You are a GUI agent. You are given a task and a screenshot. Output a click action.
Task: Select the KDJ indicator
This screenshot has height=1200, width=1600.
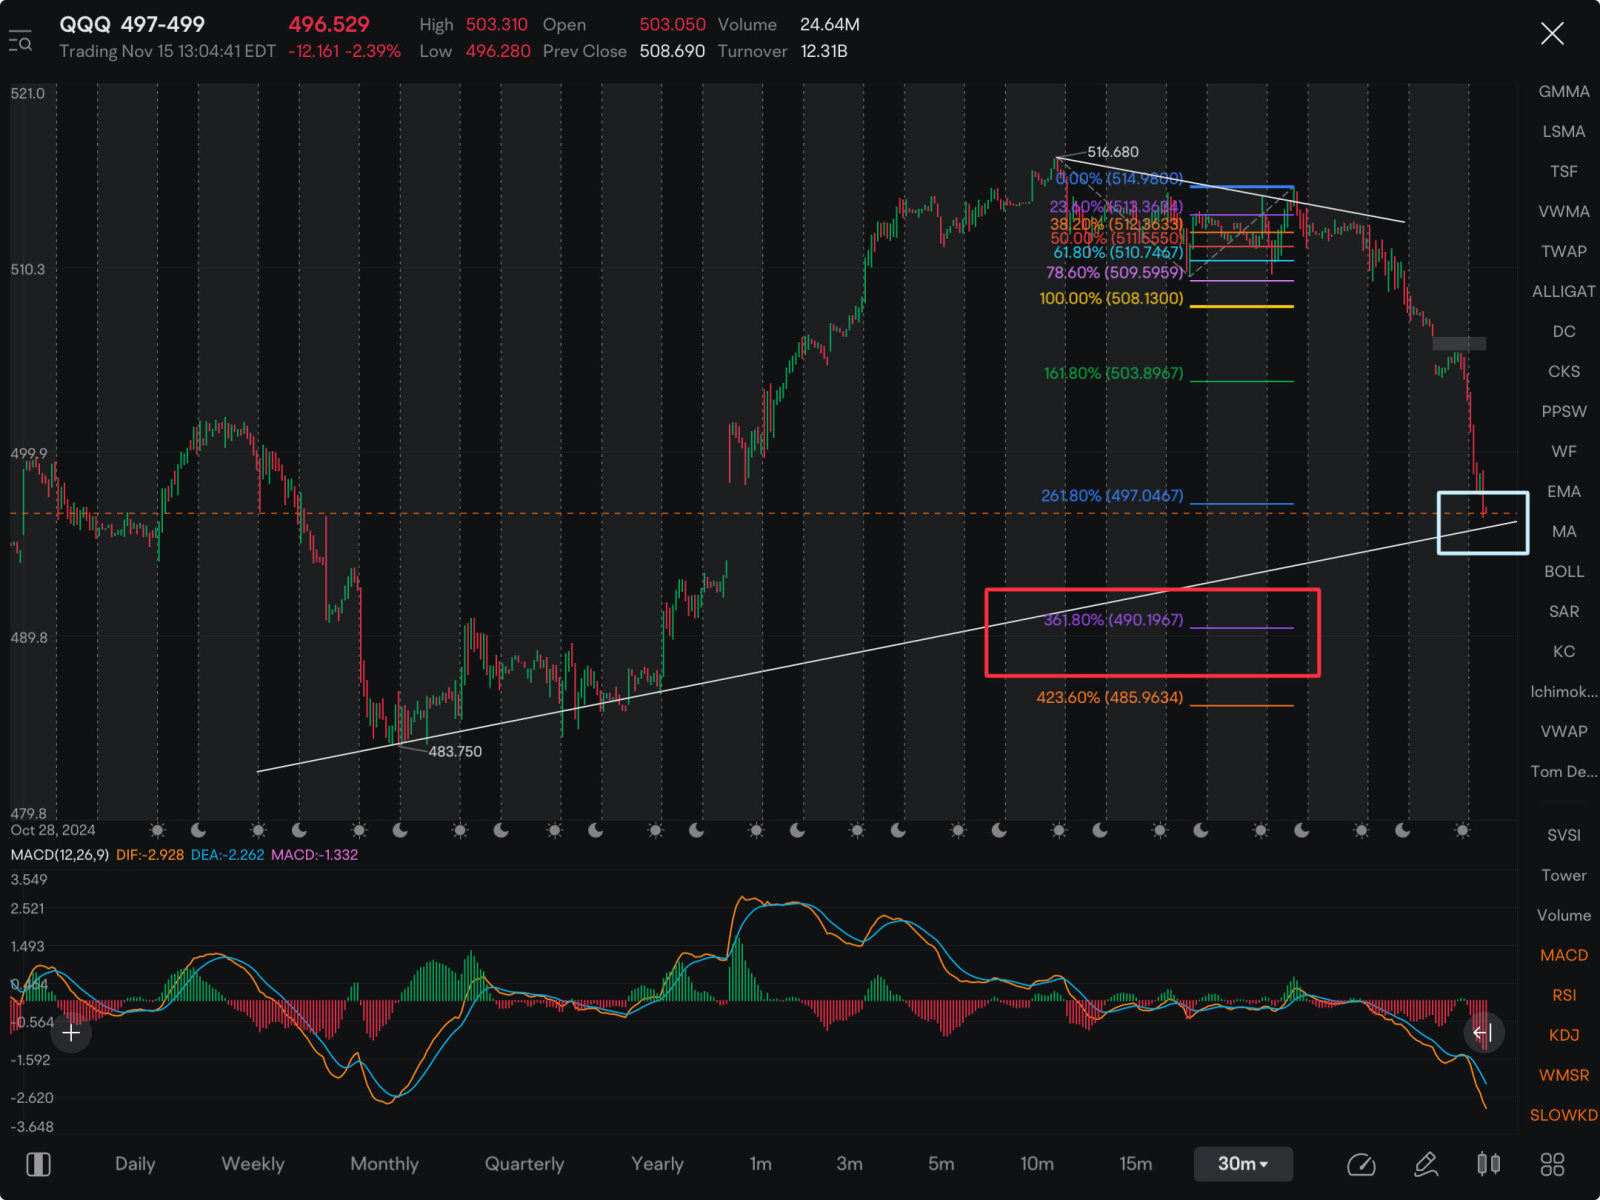(x=1564, y=1035)
